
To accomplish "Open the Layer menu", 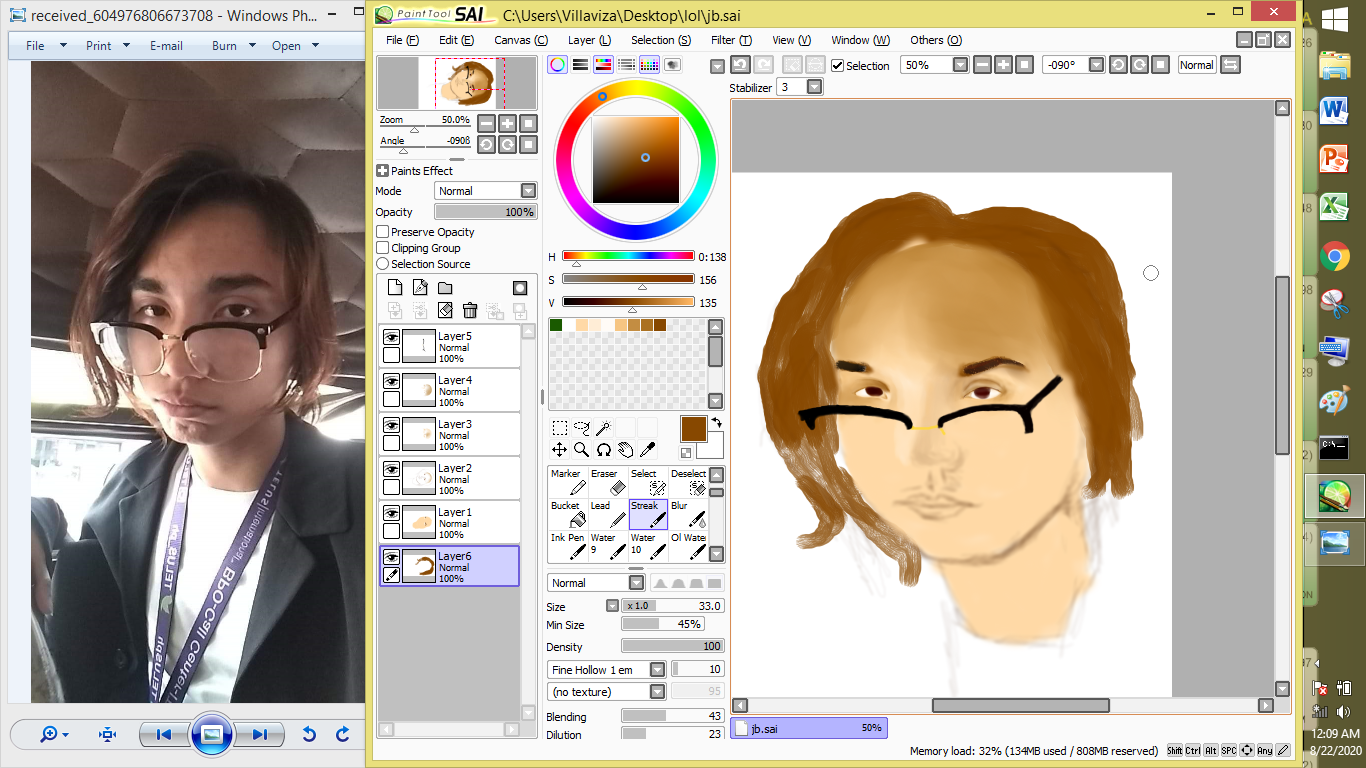I will point(589,40).
